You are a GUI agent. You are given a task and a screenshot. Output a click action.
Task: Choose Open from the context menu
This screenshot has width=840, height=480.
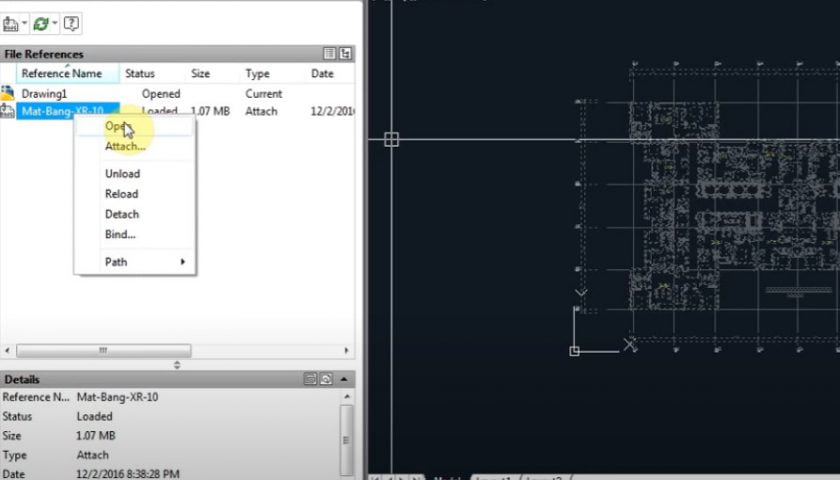pyautogui.click(x=116, y=127)
